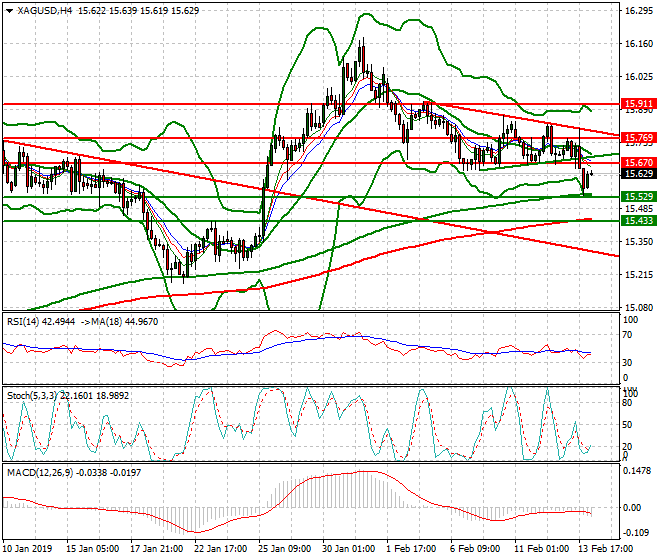Select the 13 Feb 17:00 time label
660x560 pixels.
click(606, 549)
